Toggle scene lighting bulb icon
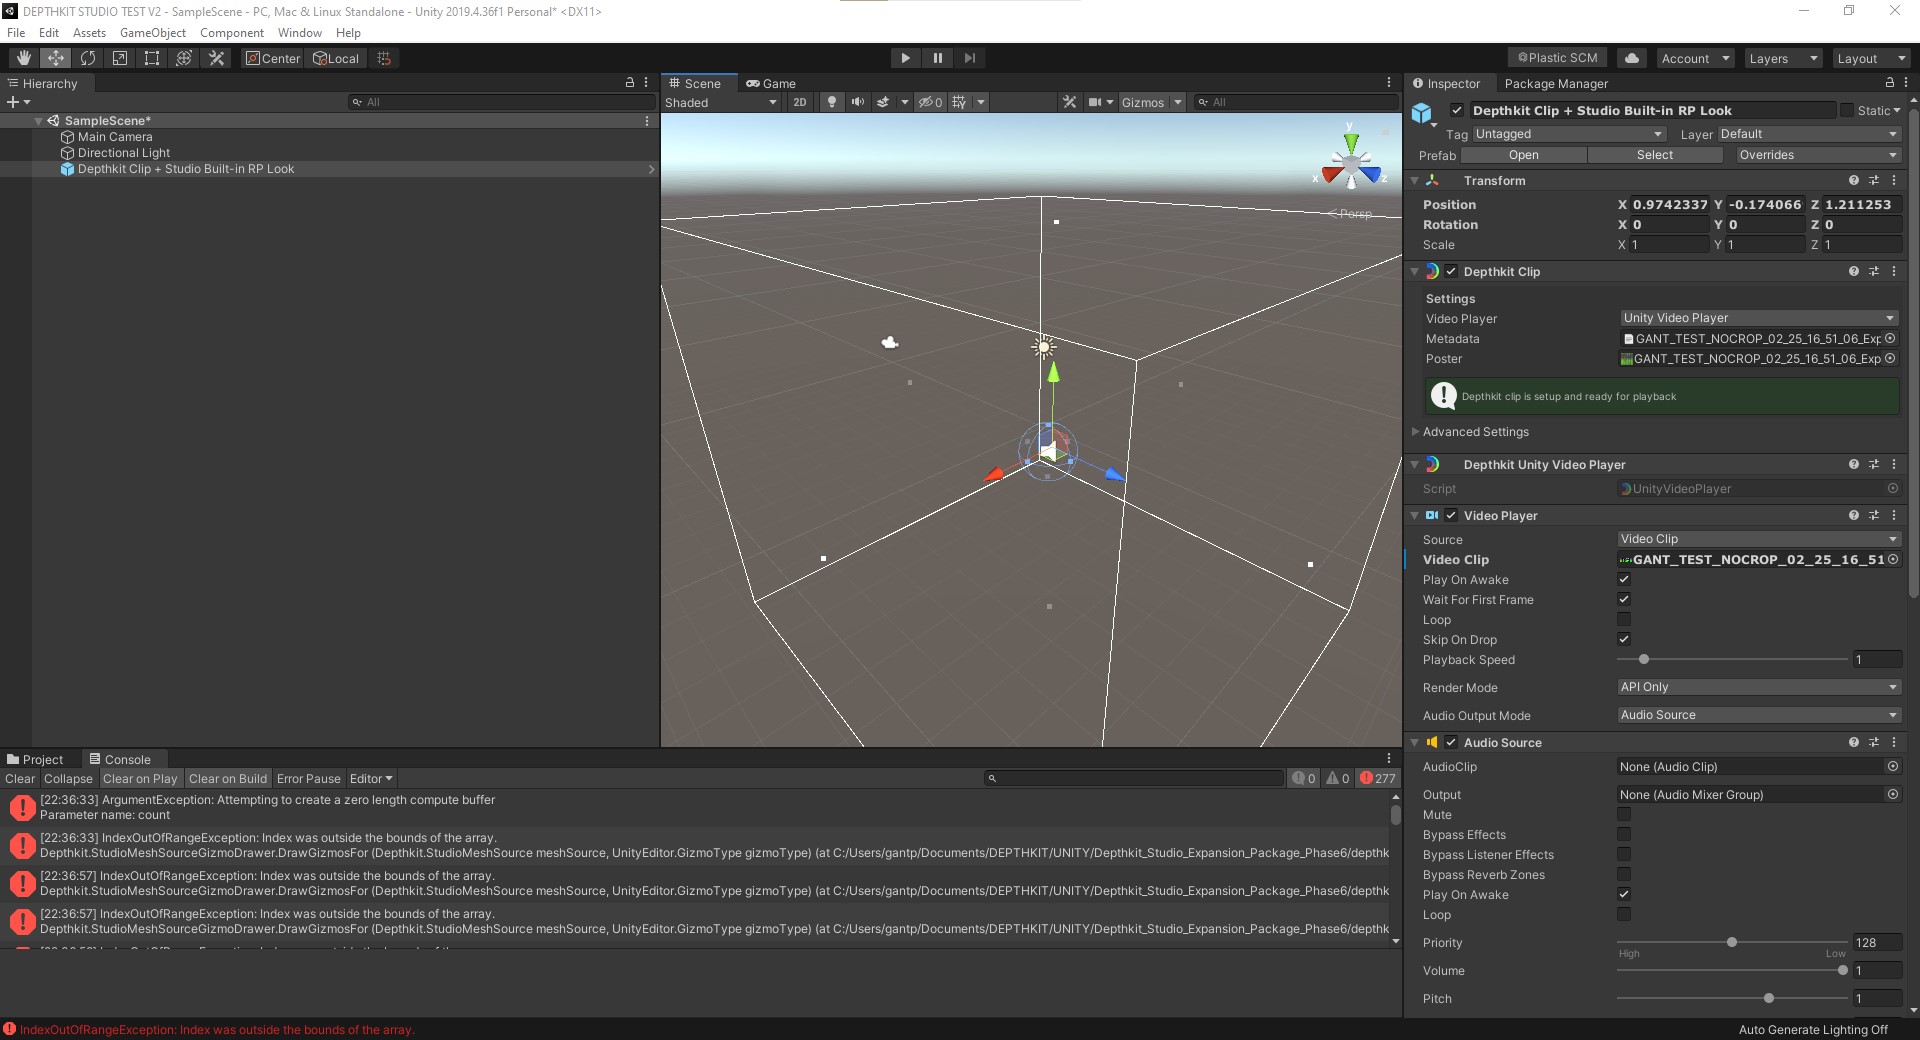 coord(831,102)
